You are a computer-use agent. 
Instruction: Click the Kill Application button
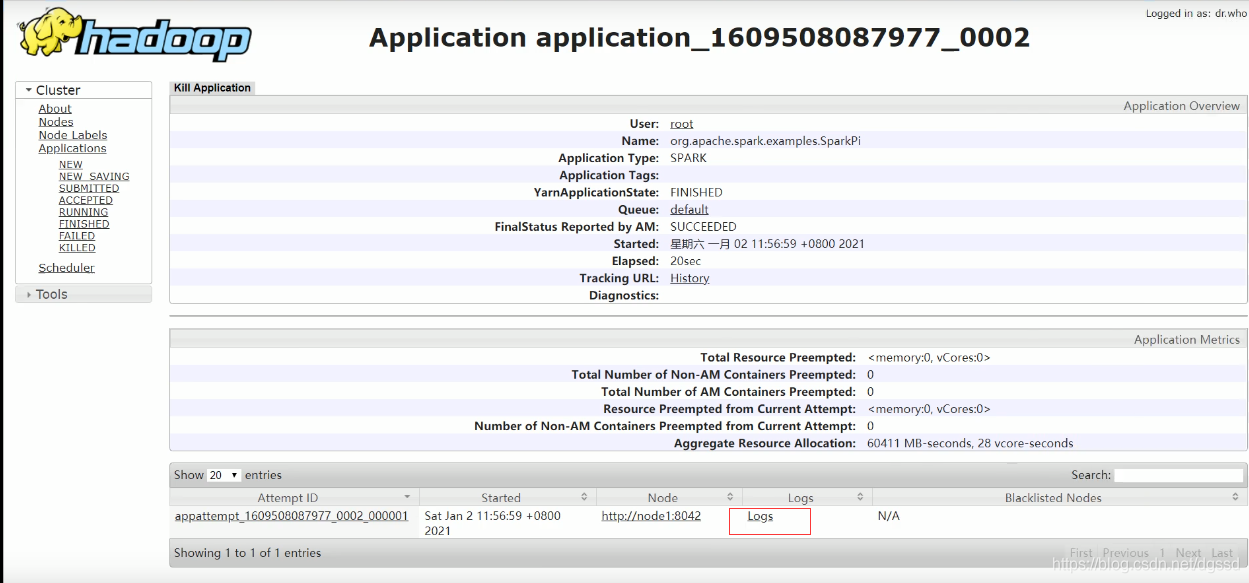[212, 88]
